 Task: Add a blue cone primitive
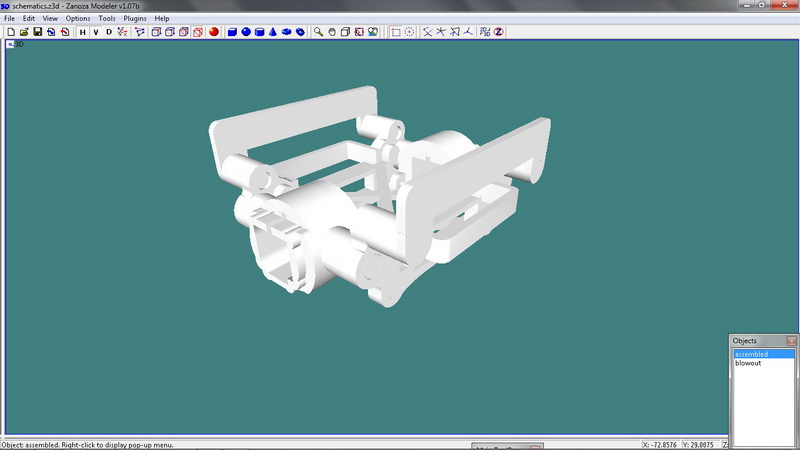pyautogui.click(x=273, y=32)
